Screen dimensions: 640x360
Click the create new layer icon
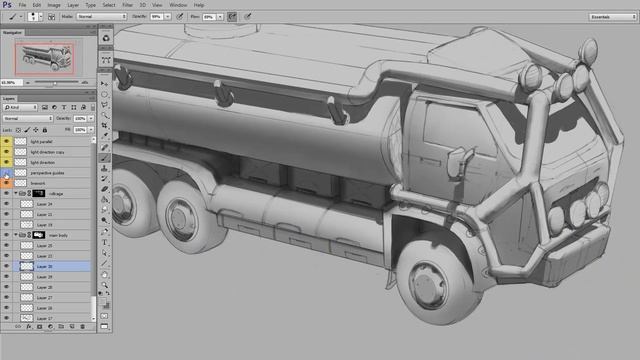tap(72, 327)
